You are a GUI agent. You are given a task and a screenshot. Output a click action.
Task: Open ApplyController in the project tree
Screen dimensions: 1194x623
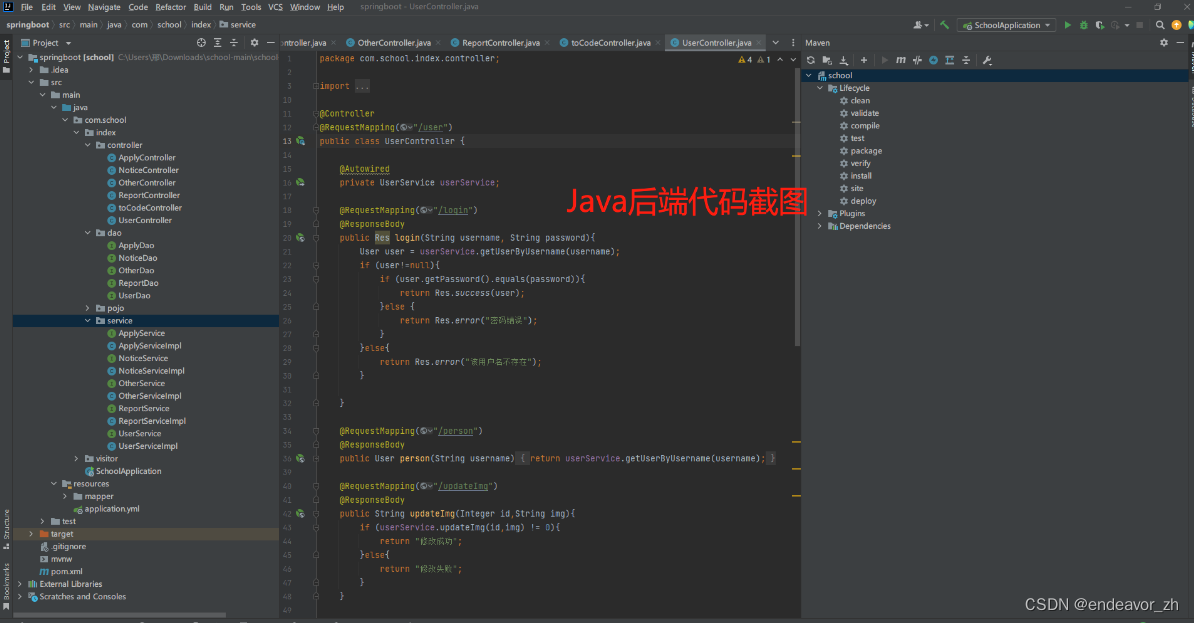click(x=146, y=158)
